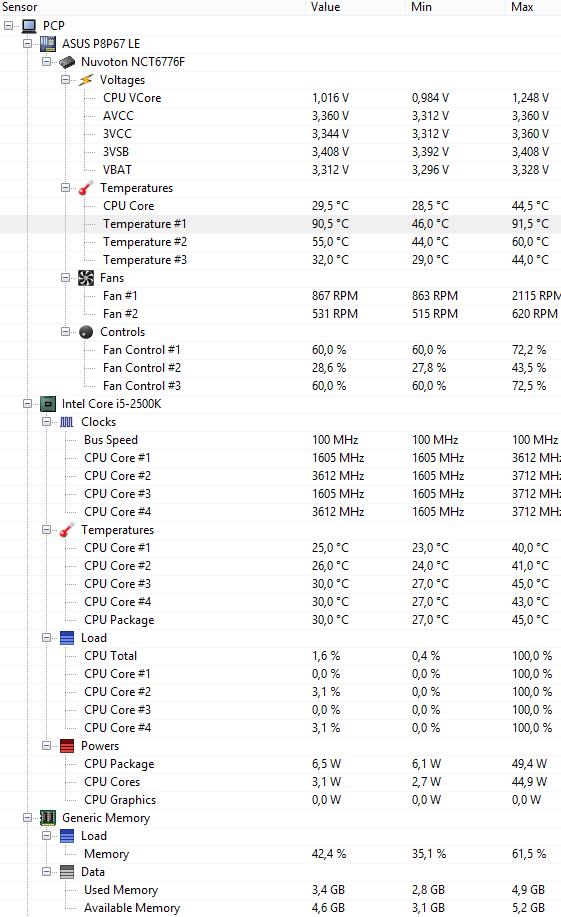Viewport: 561px width, 917px height.
Task: Click the gray Data icon
Action: tap(67, 872)
